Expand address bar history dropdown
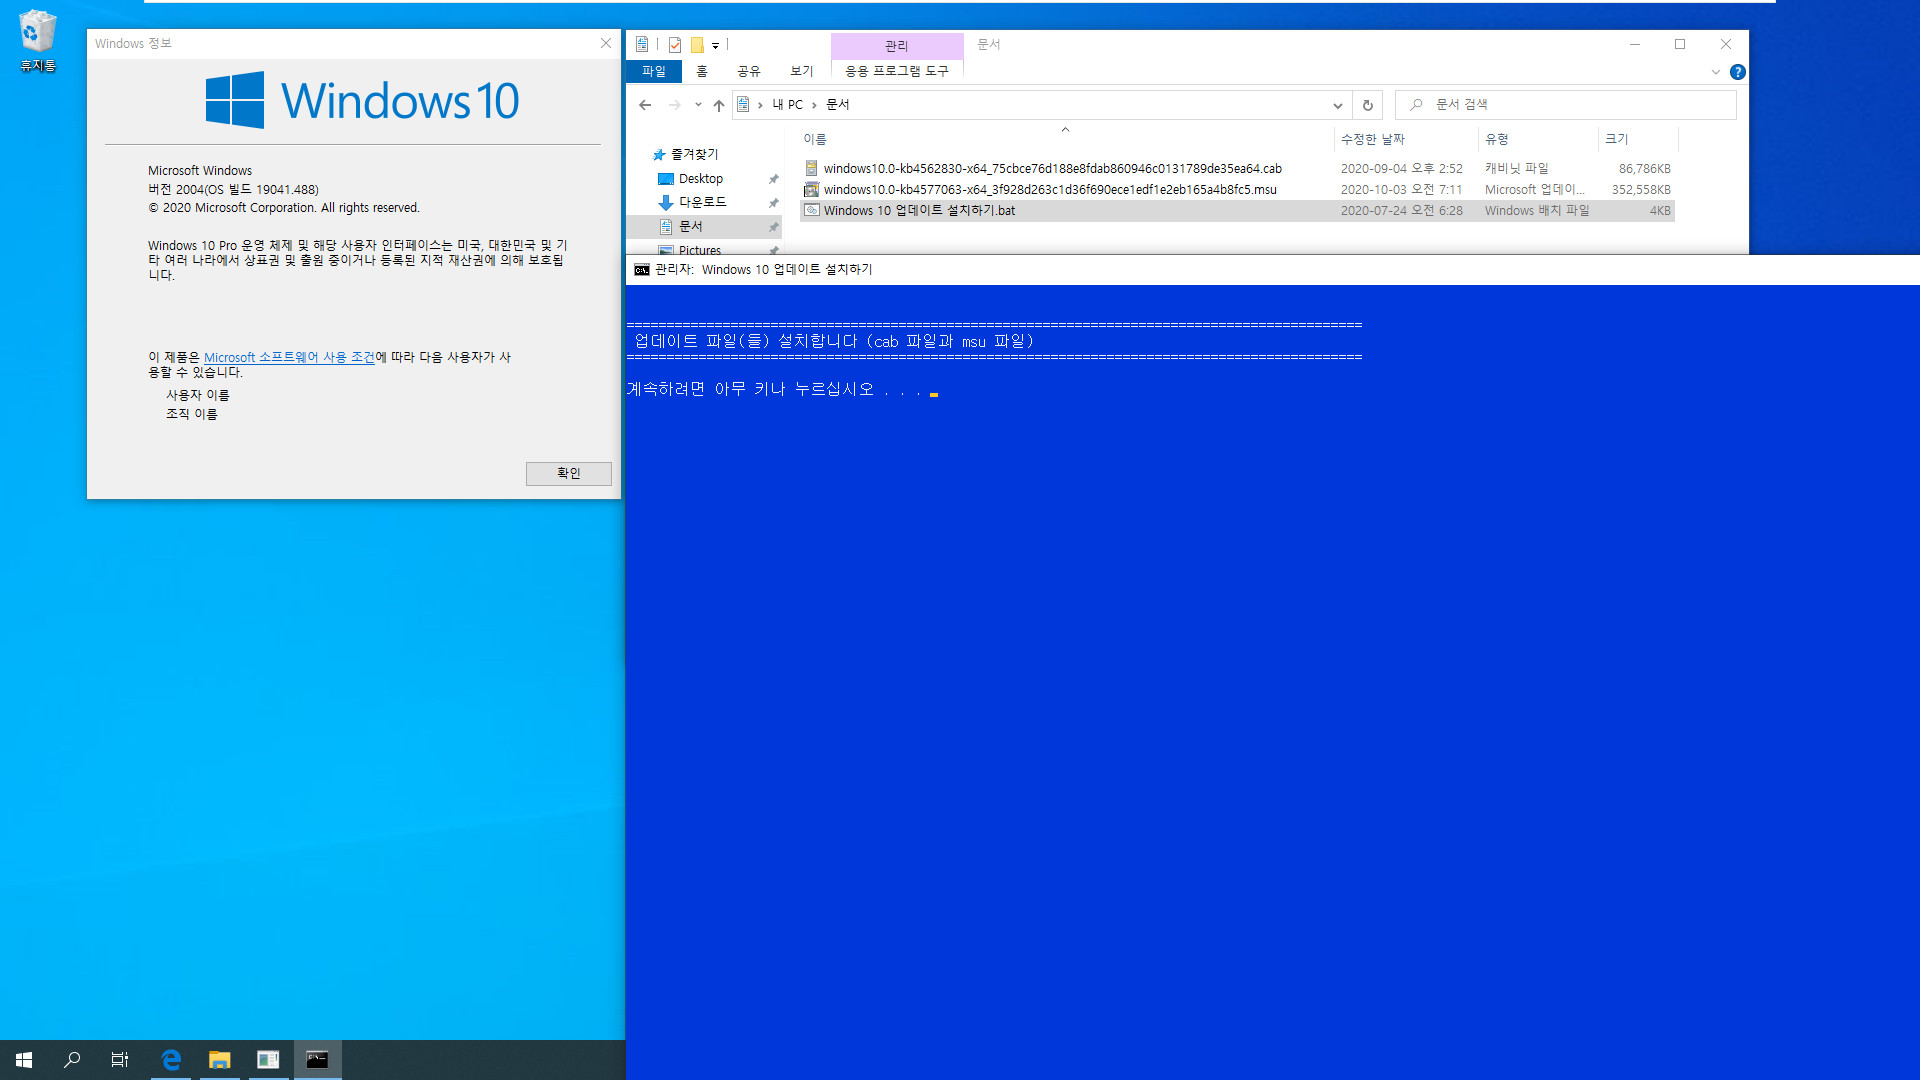This screenshot has height=1080, width=1920. point(1337,105)
